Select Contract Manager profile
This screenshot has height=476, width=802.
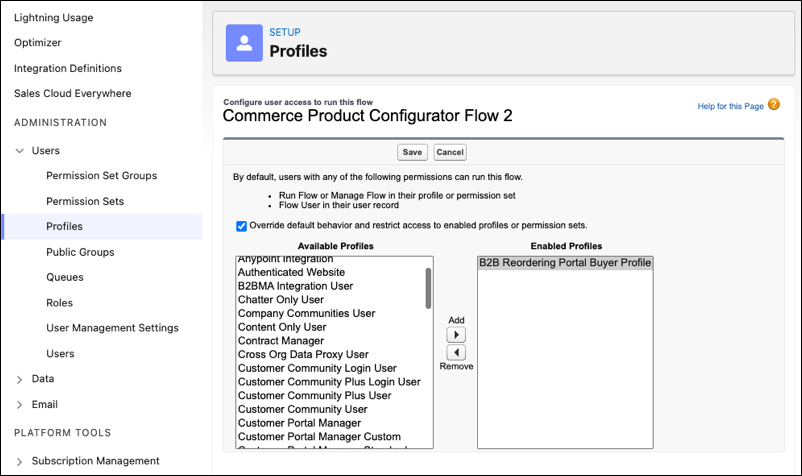click(281, 341)
